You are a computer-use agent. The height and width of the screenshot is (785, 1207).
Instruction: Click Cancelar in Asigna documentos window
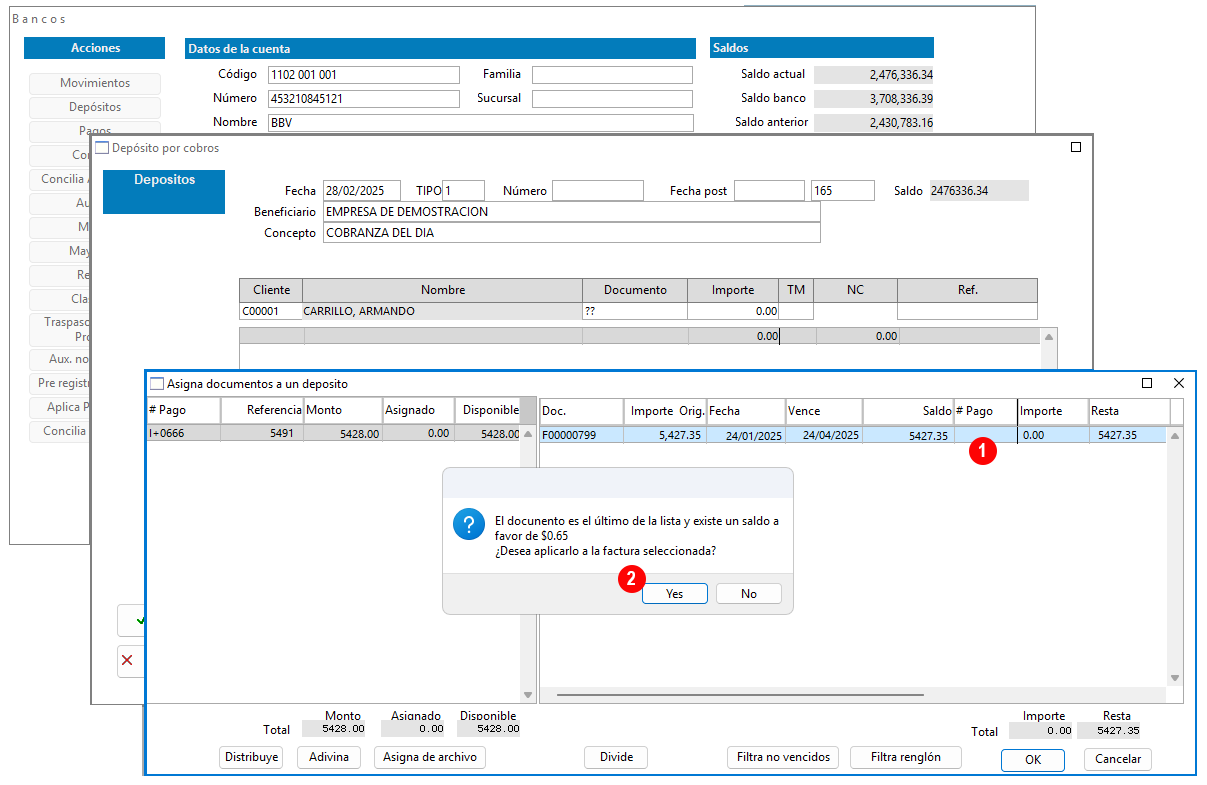[x=1118, y=760]
